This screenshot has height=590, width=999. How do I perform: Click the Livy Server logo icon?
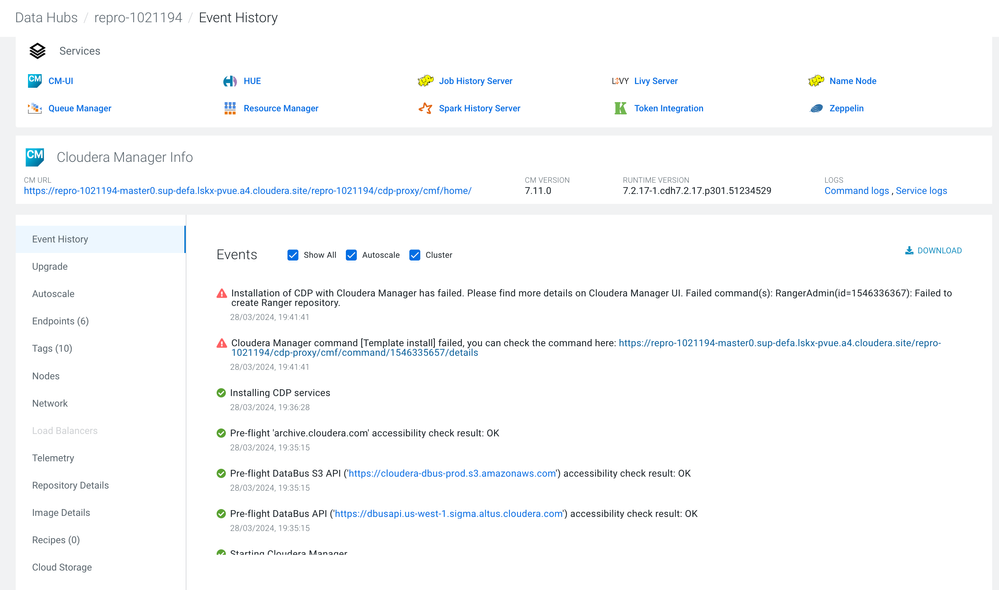620,81
